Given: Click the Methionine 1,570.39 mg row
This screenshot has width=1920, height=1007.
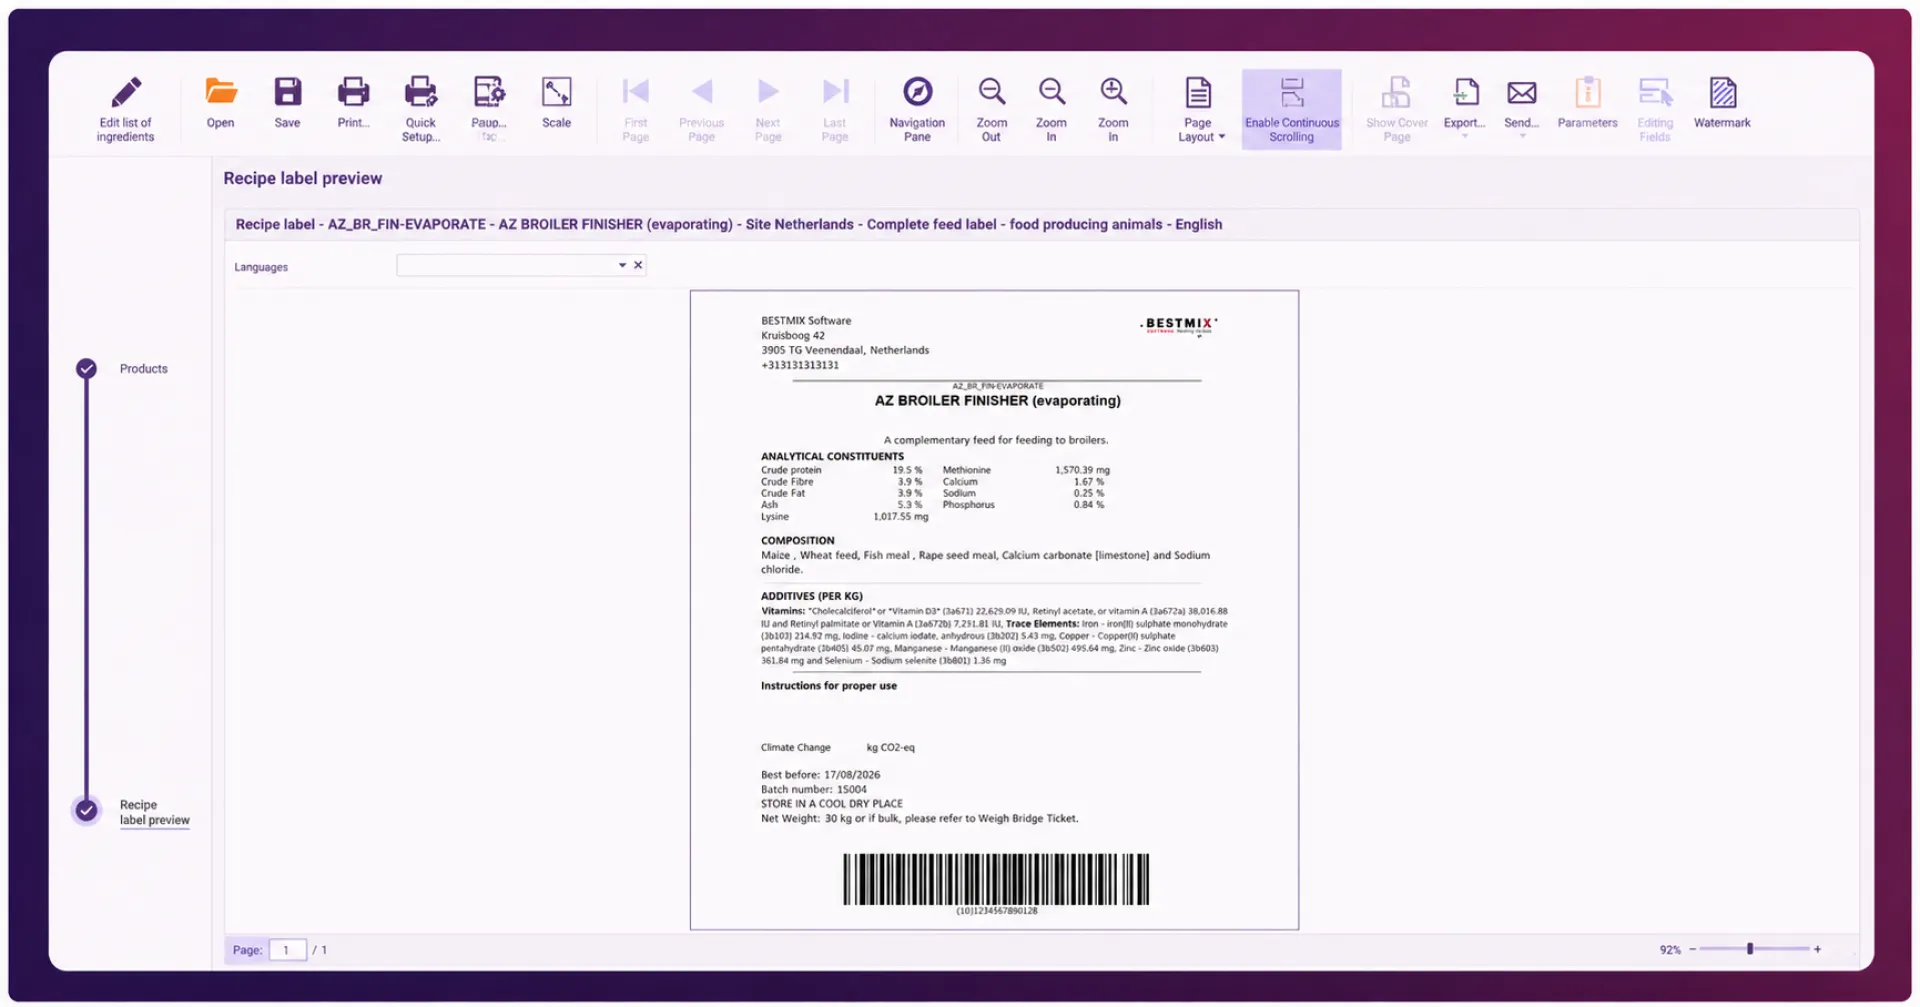Looking at the screenshot, I should (x=1026, y=470).
